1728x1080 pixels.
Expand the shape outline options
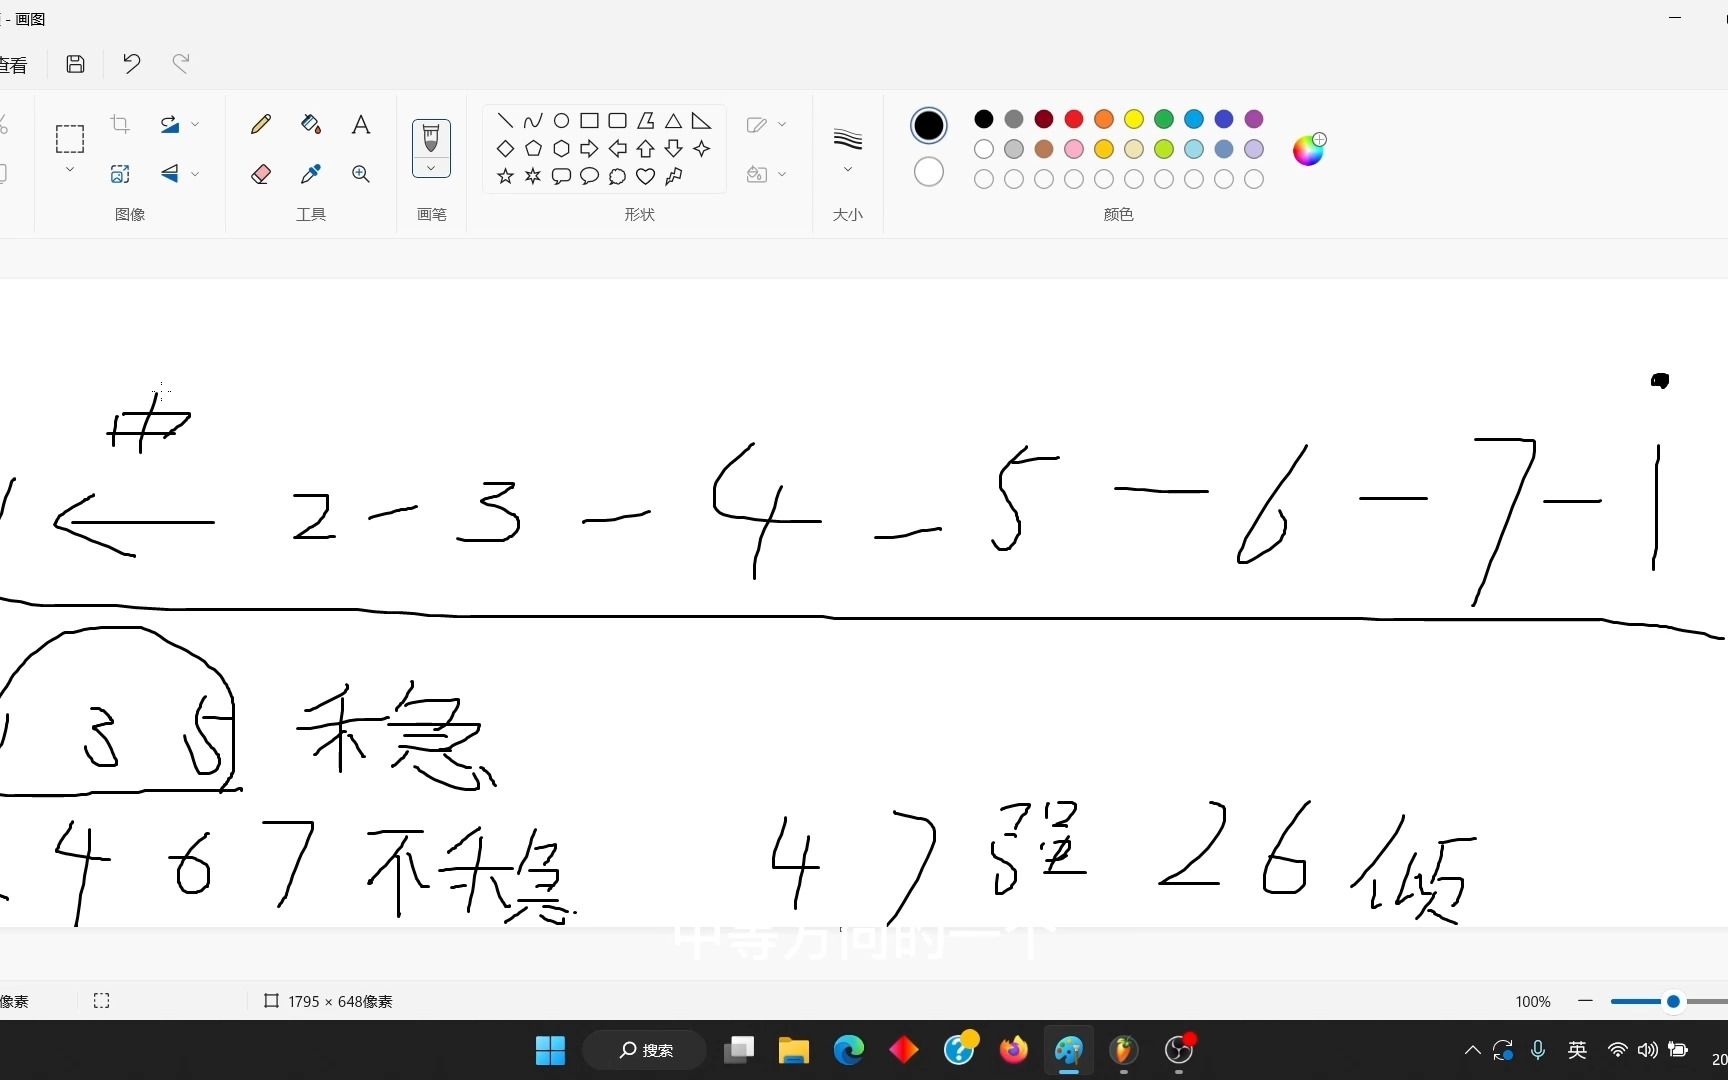point(784,124)
